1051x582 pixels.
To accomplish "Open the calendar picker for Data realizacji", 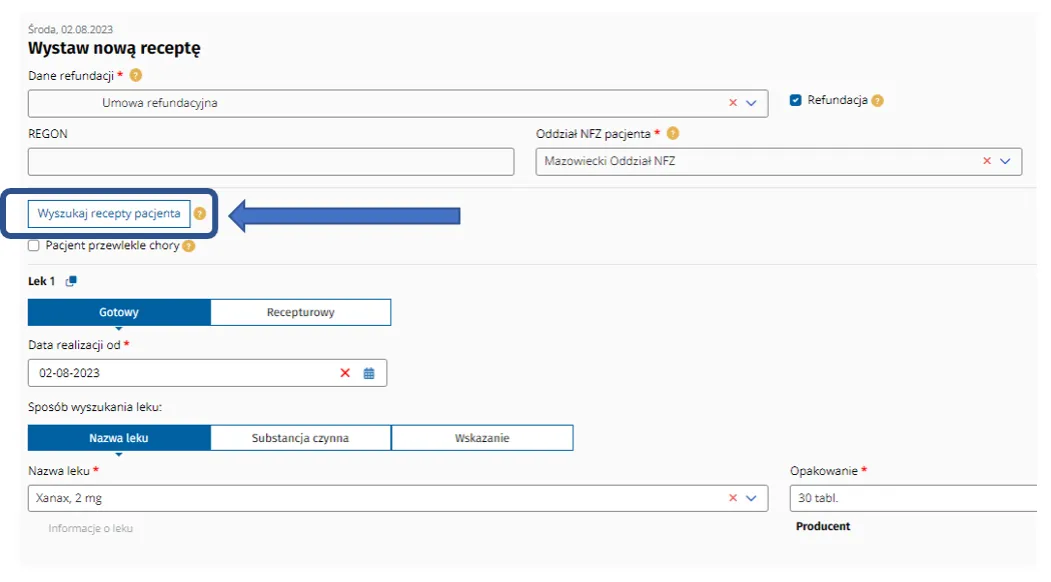I will pyautogui.click(x=369, y=373).
